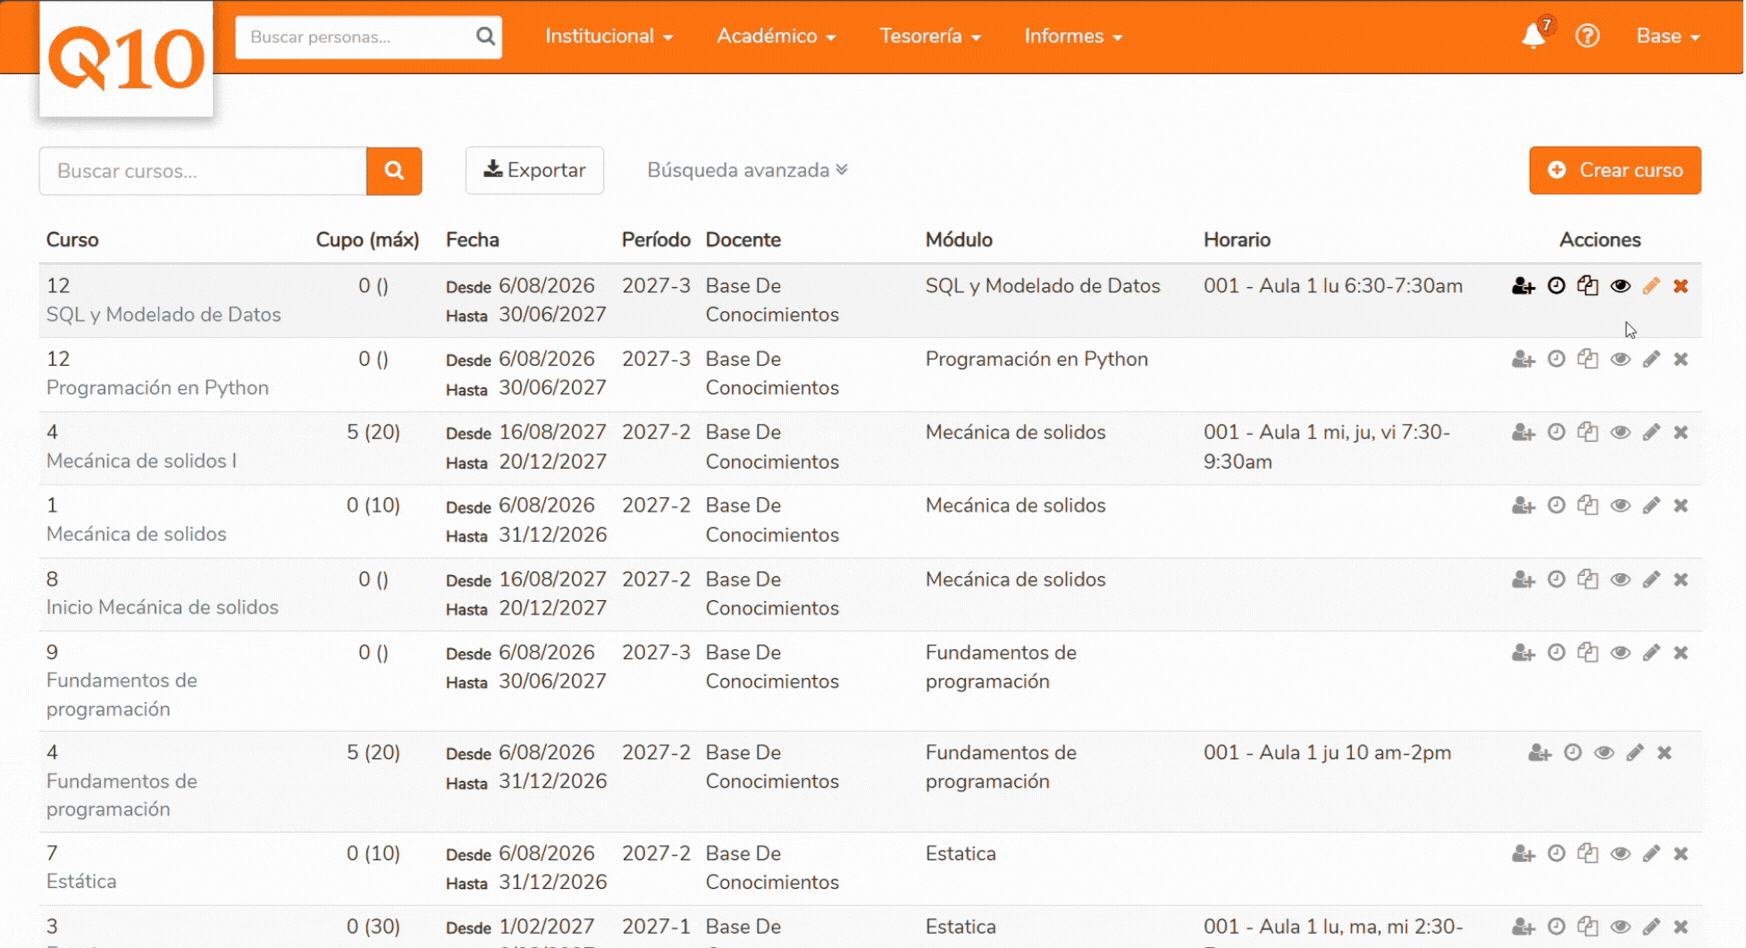Click the orange course search button
This screenshot has width=1746, height=948.
click(394, 171)
